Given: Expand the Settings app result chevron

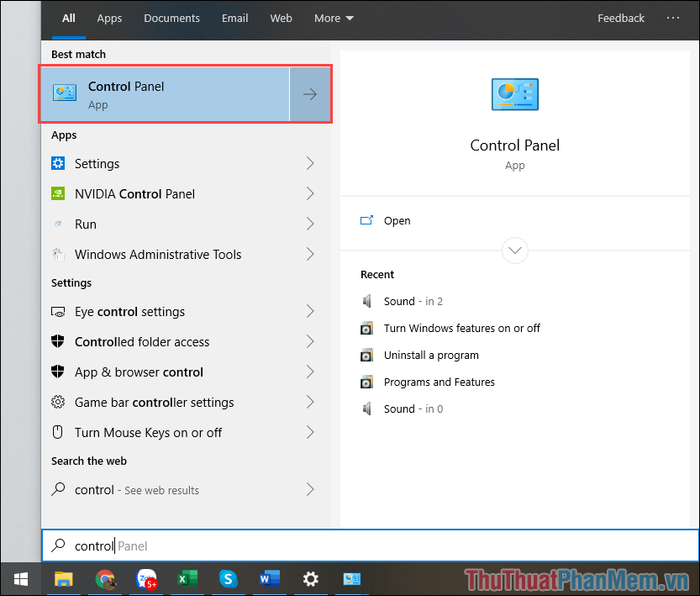Looking at the screenshot, I should tap(310, 163).
